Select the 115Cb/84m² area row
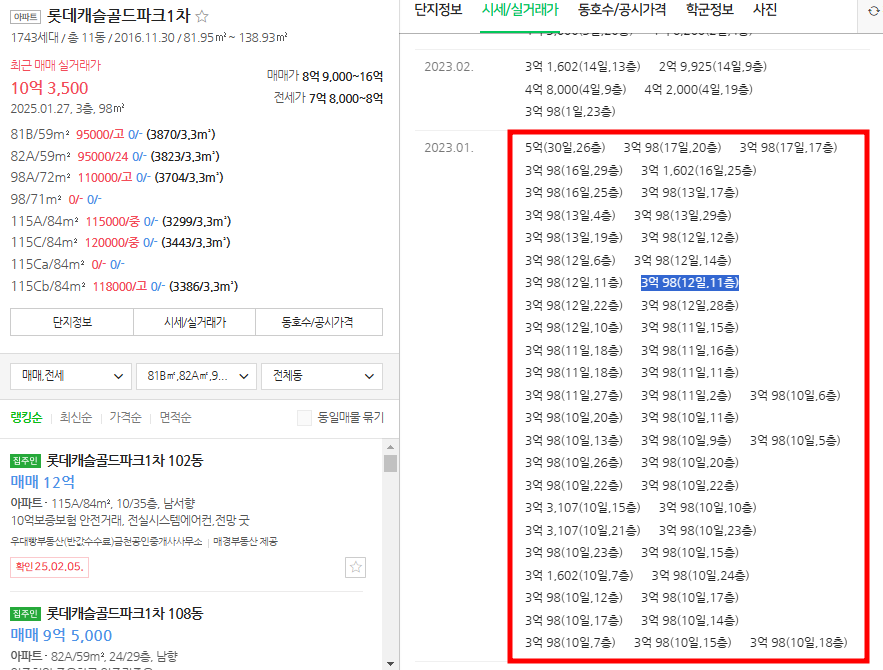 [x=124, y=286]
